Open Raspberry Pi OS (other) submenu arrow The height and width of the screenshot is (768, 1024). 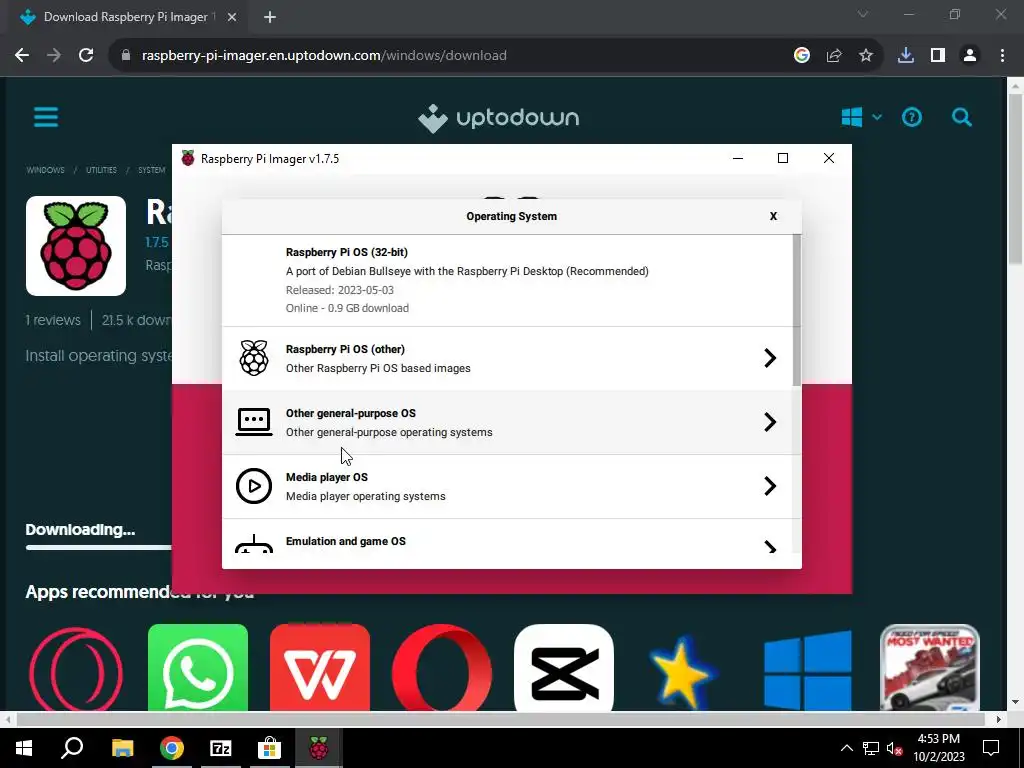[770, 358]
